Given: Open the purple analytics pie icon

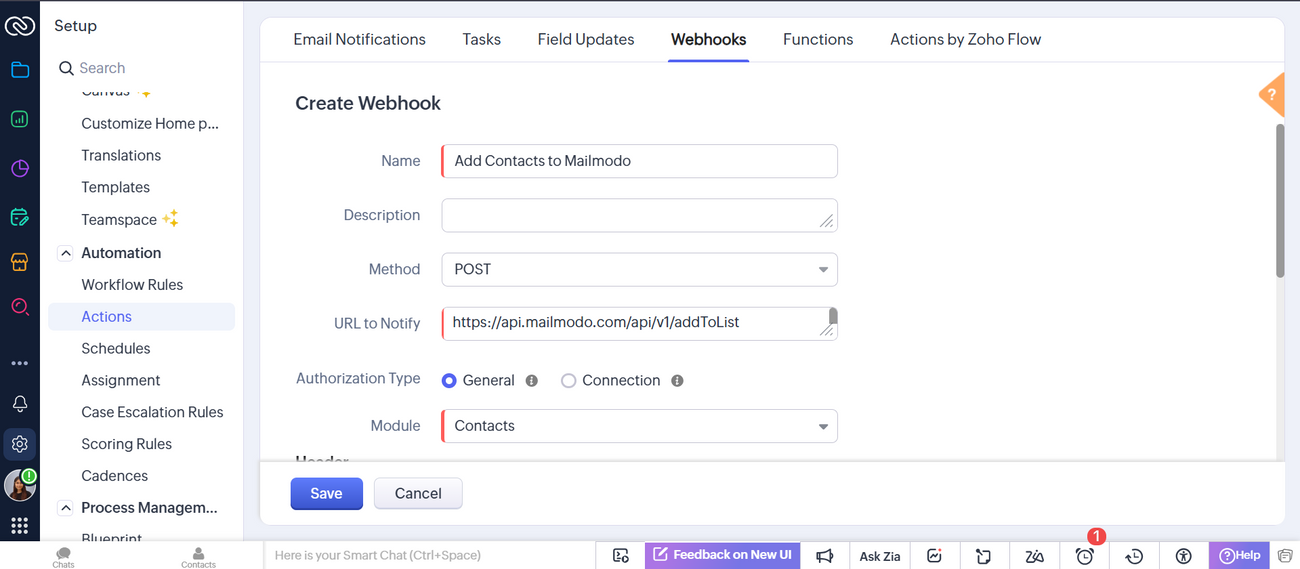Looking at the screenshot, I should (x=20, y=168).
